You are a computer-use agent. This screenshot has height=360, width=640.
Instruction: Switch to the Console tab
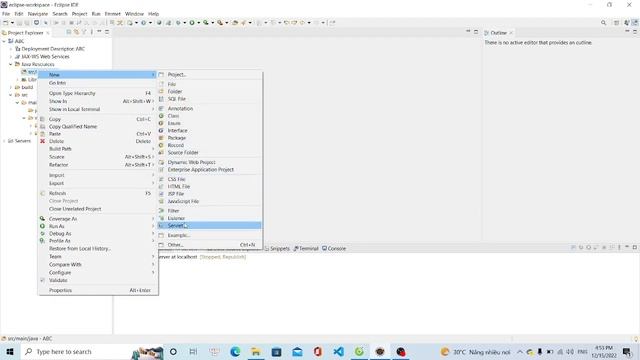coord(334,248)
